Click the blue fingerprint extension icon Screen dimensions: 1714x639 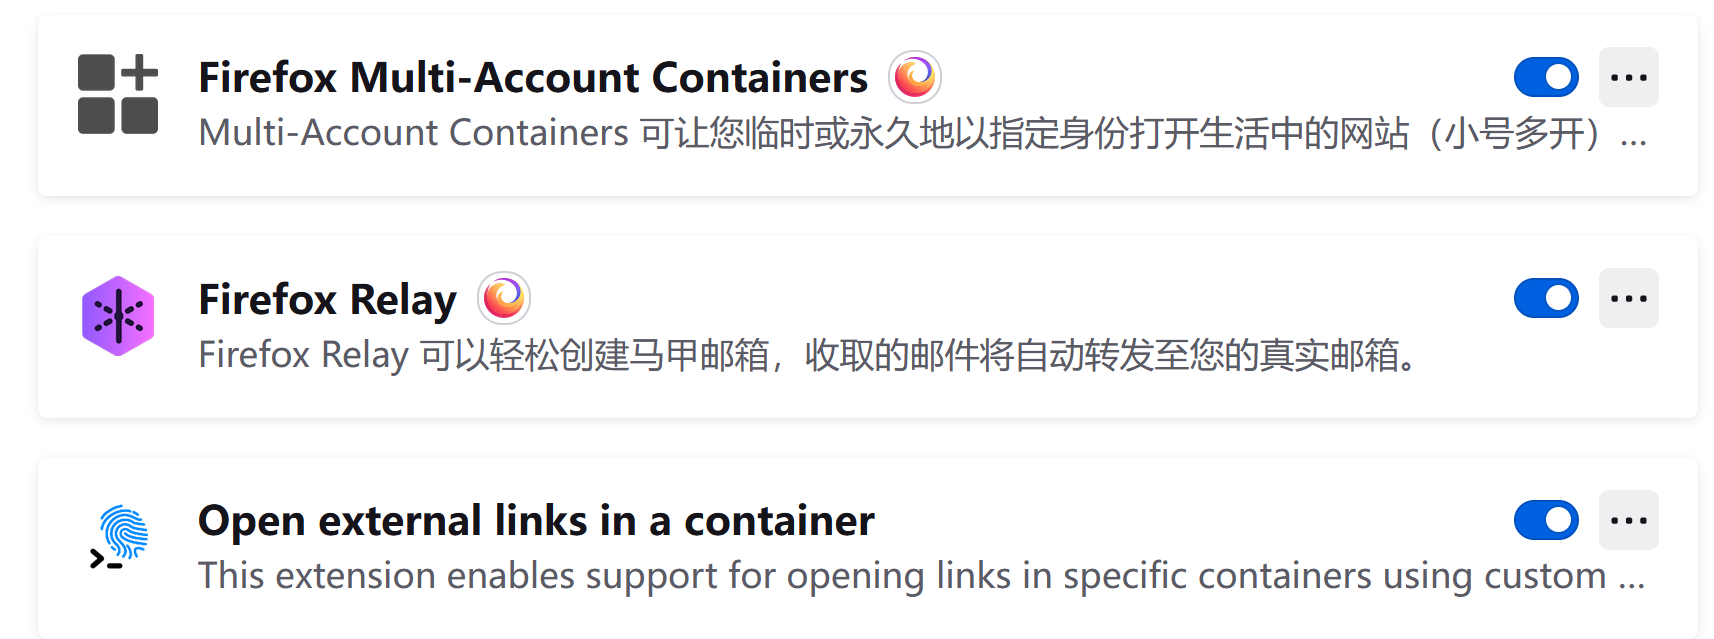(118, 537)
